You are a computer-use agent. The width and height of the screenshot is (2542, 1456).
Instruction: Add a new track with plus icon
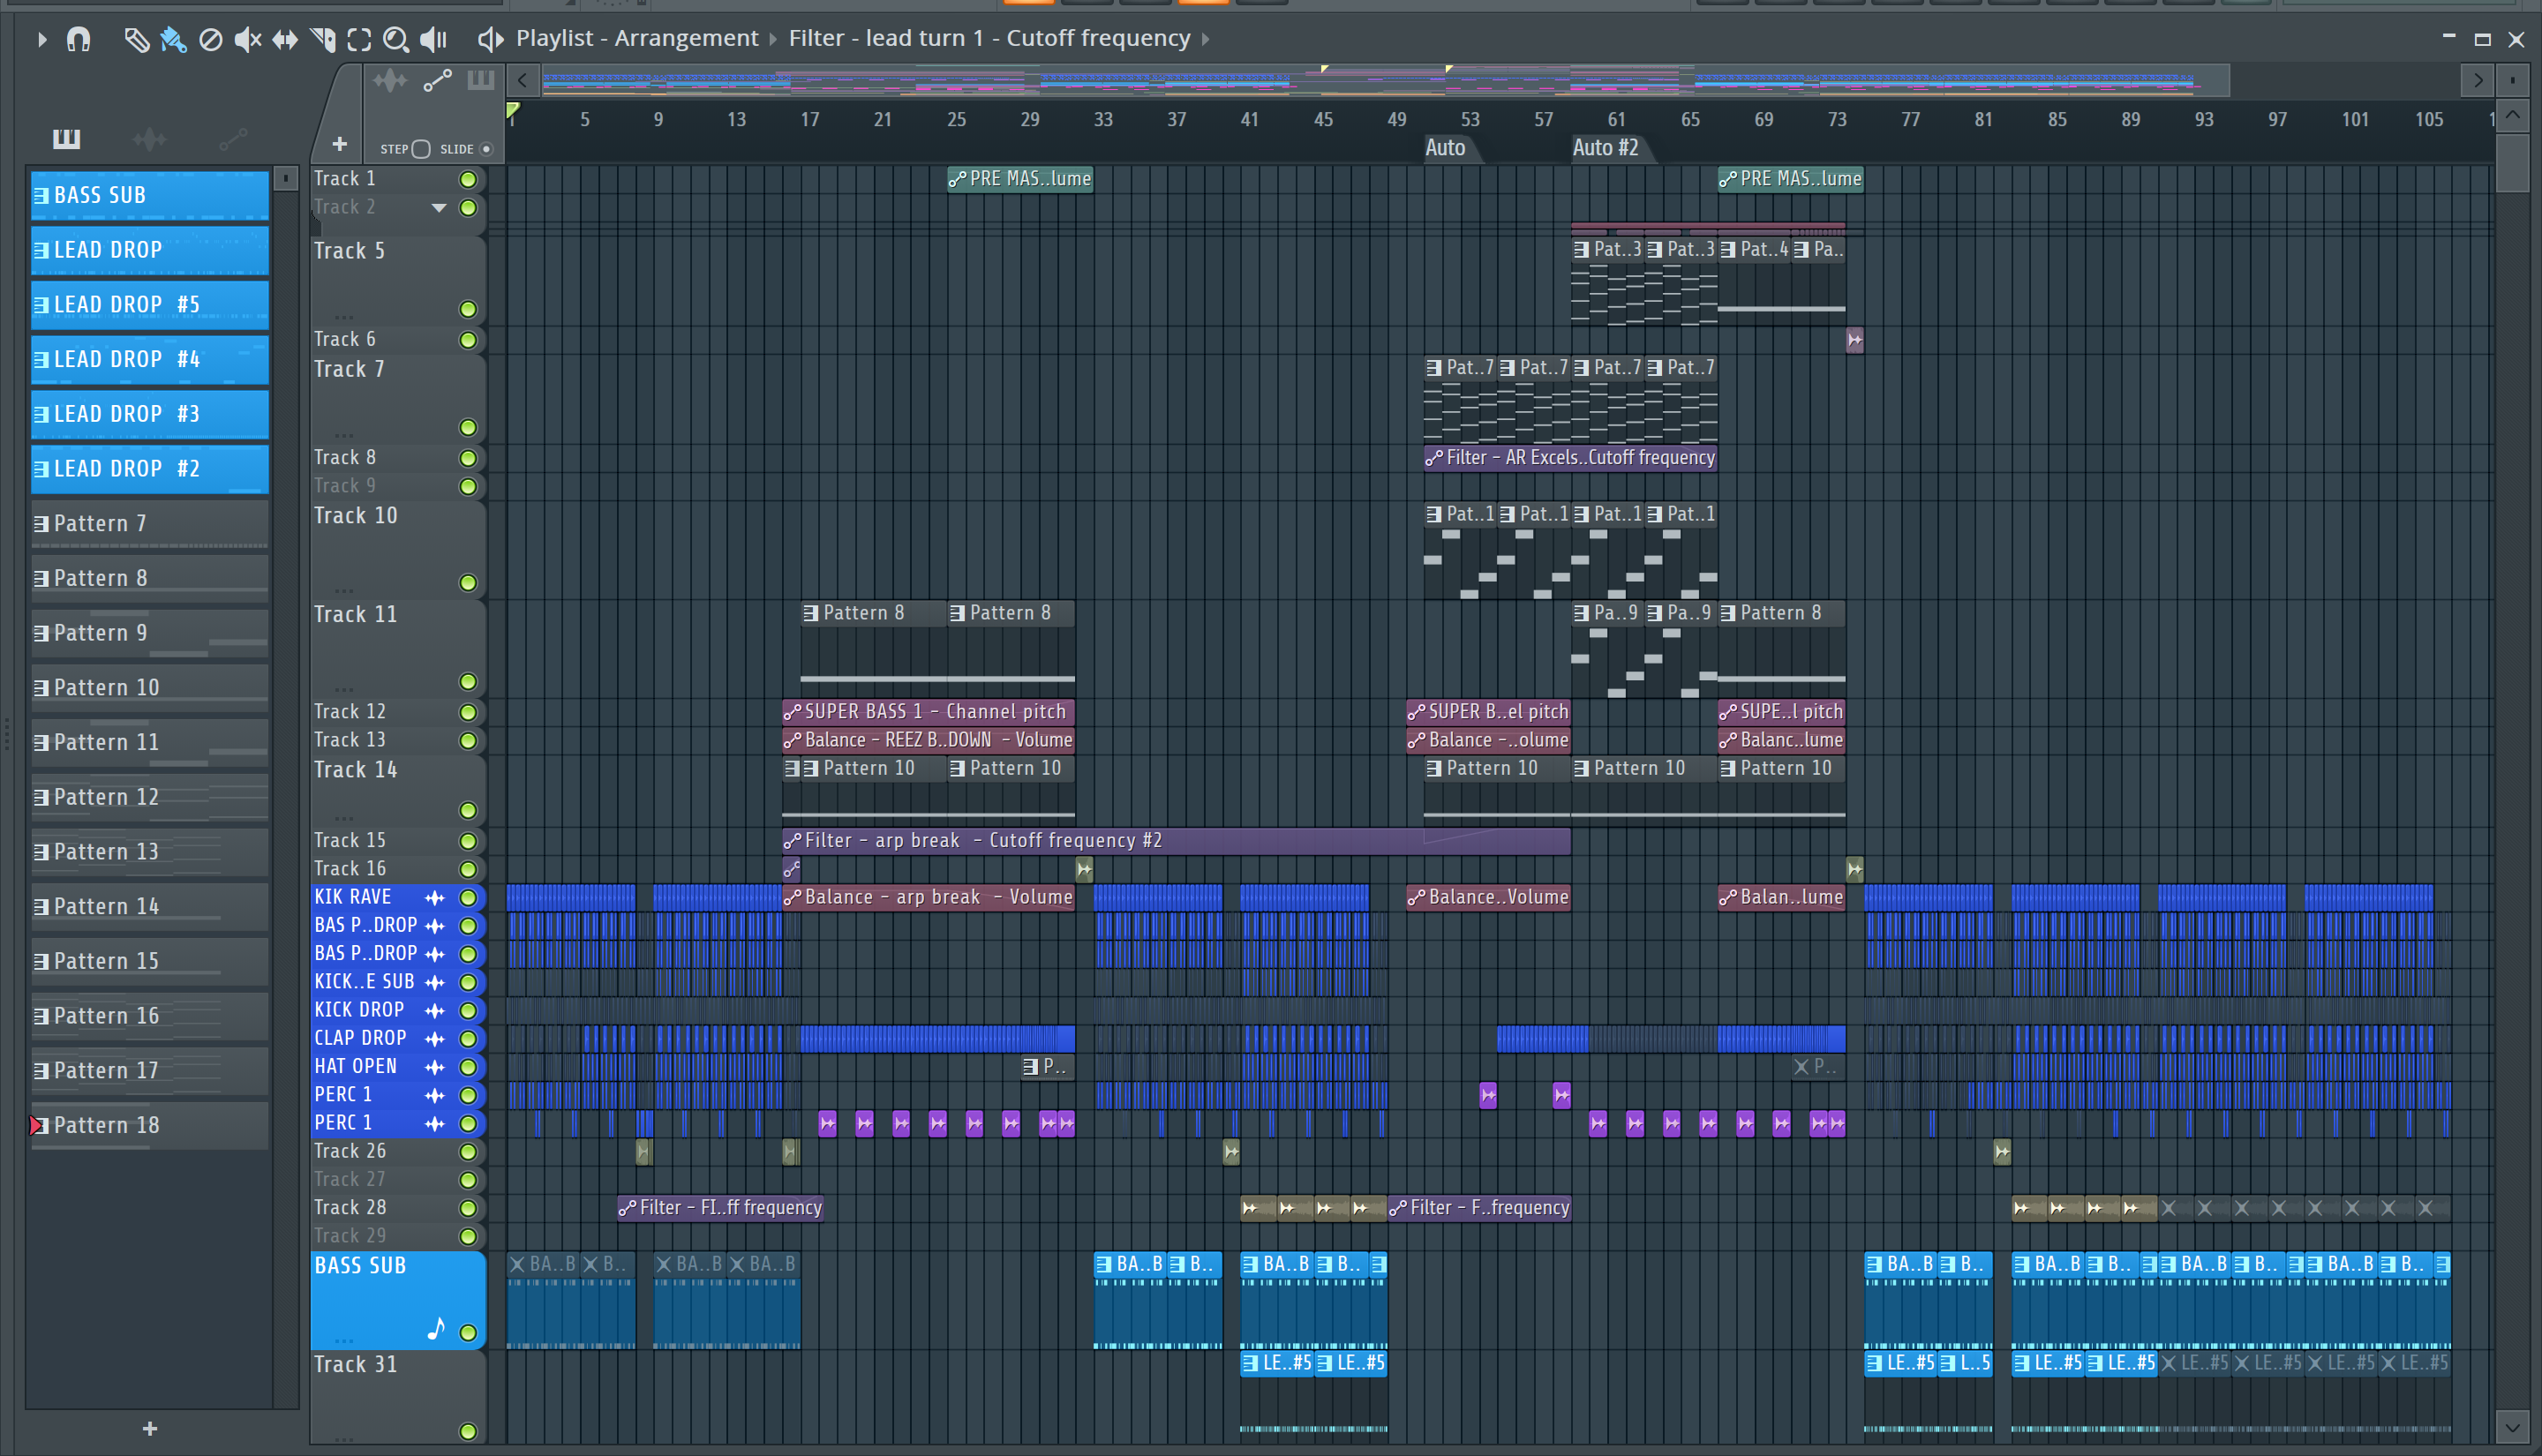340,144
